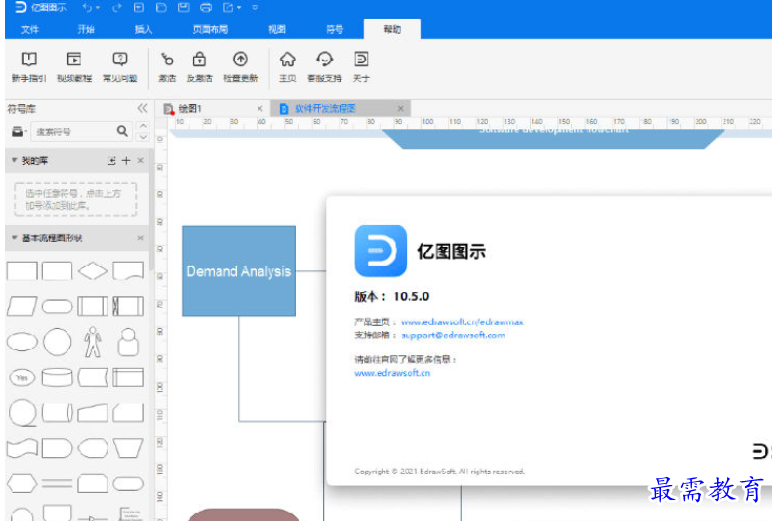This screenshot has width=772, height=521.
Task: Select the user bust silhouette shape
Action: (x=128, y=342)
